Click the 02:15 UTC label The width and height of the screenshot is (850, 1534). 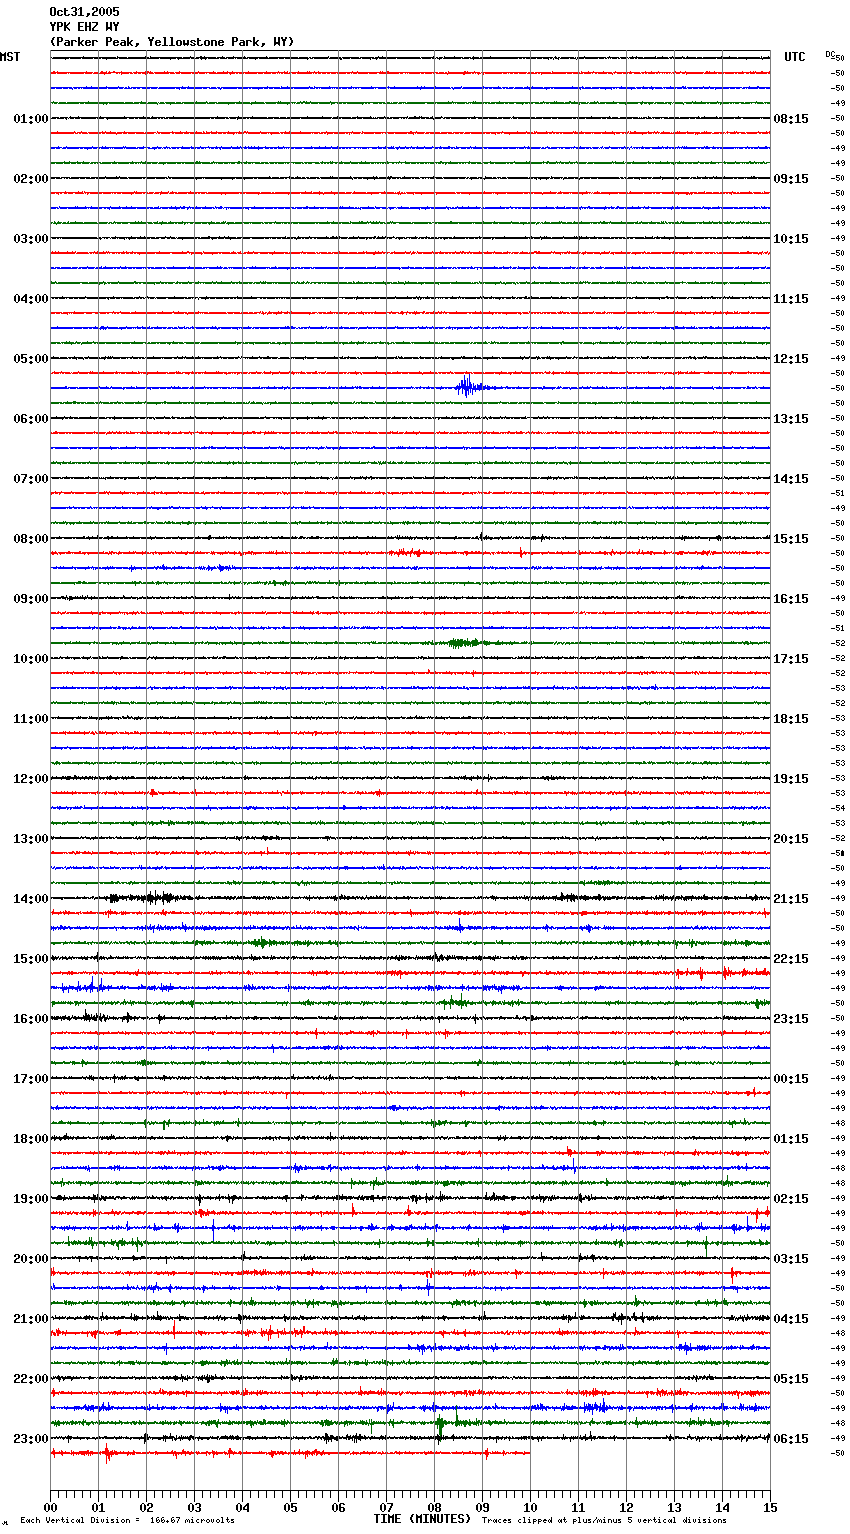pos(791,1199)
